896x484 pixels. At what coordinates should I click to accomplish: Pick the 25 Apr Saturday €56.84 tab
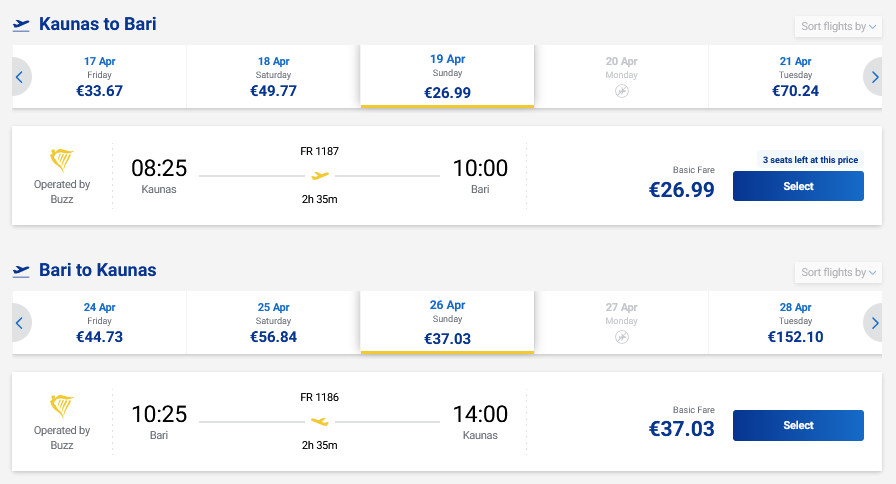(273, 322)
